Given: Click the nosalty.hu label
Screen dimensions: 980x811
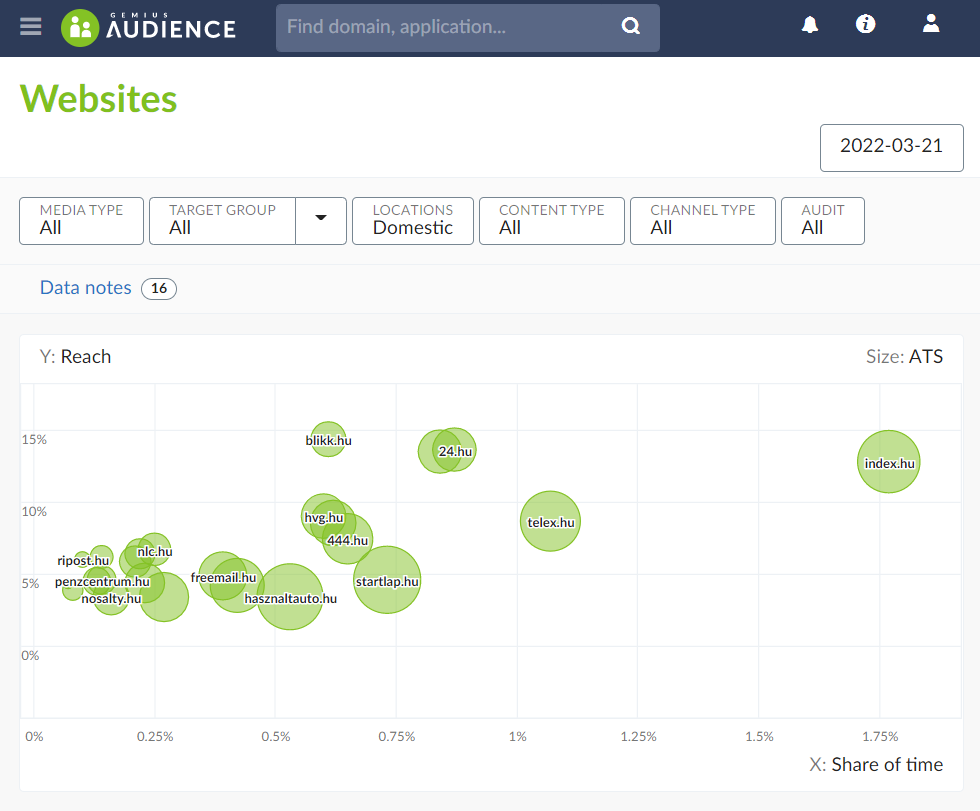Looking at the screenshot, I should [x=111, y=599].
